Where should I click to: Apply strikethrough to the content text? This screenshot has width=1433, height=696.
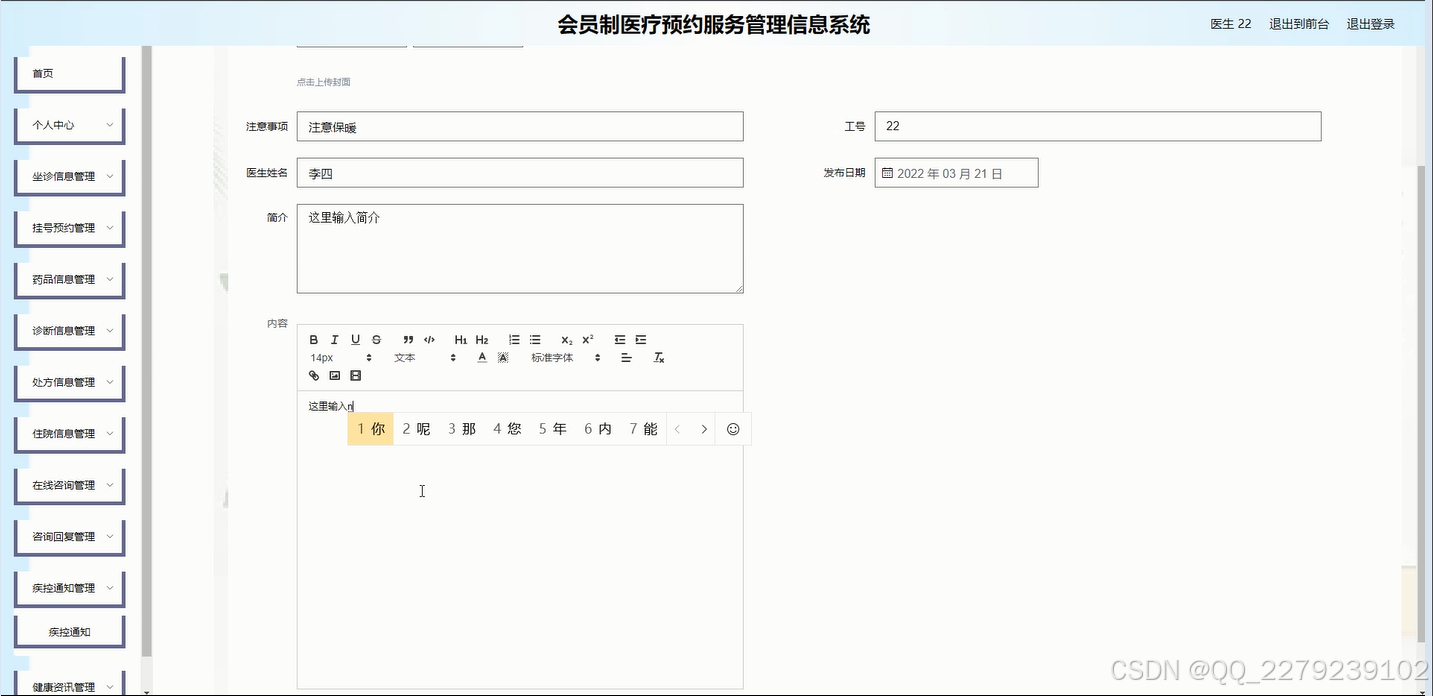[376, 339]
